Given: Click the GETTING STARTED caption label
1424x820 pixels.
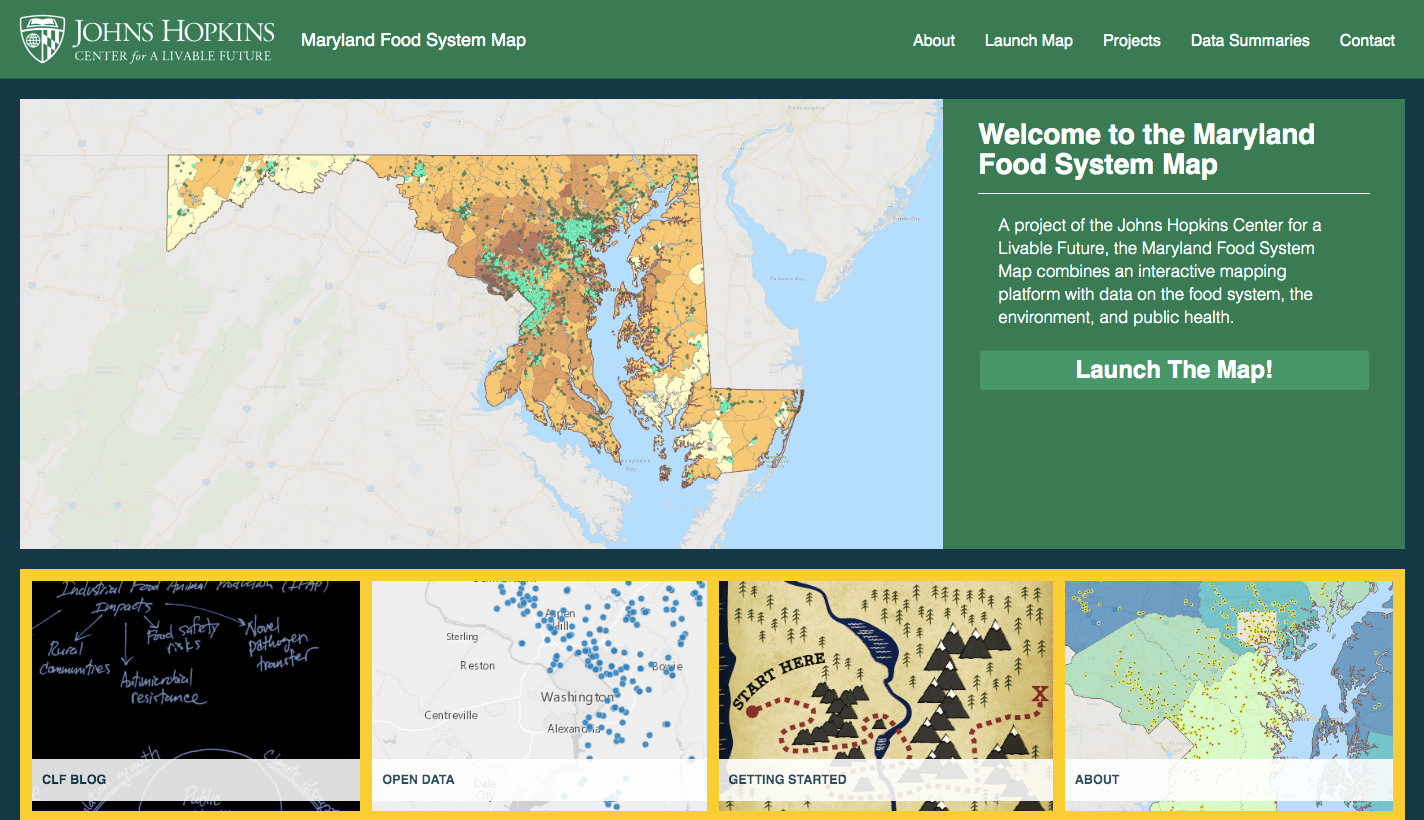Looking at the screenshot, I should [x=787, y=779].
